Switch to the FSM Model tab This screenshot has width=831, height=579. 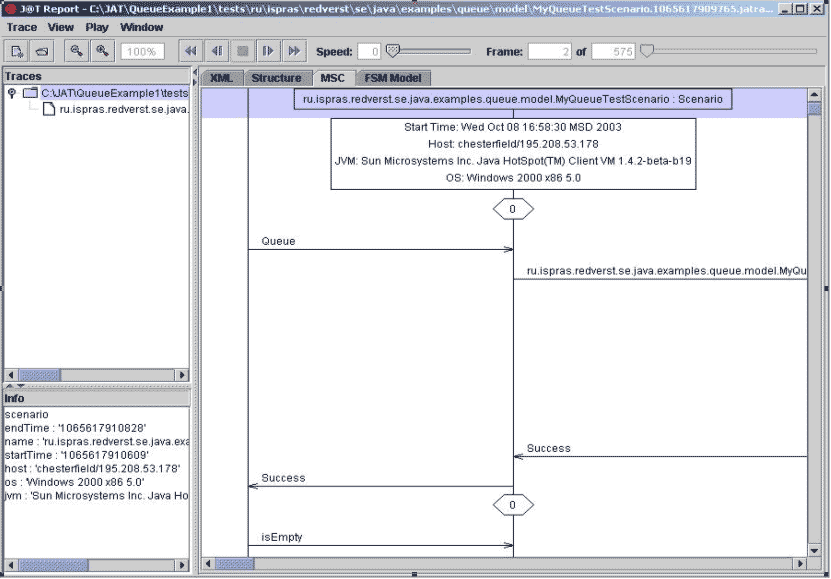[x=393, y=78]
